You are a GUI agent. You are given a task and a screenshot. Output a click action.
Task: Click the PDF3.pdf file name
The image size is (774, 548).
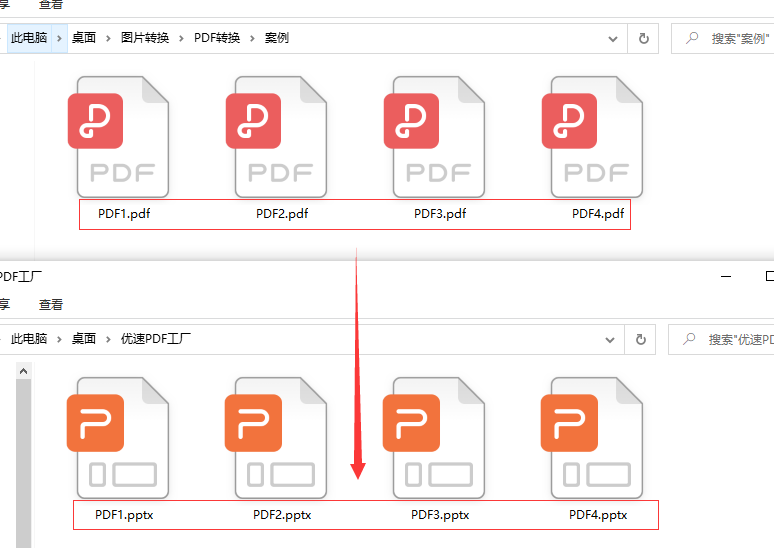[x=440, y=214]
